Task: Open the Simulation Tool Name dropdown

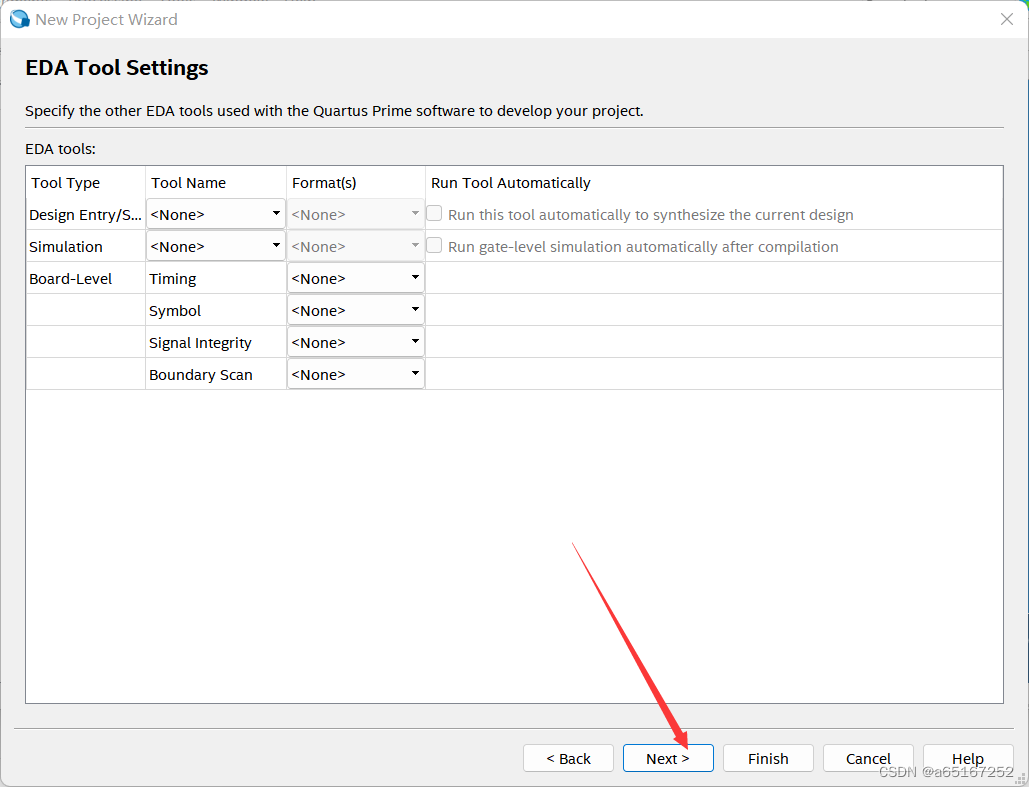Action: (216, 246)
